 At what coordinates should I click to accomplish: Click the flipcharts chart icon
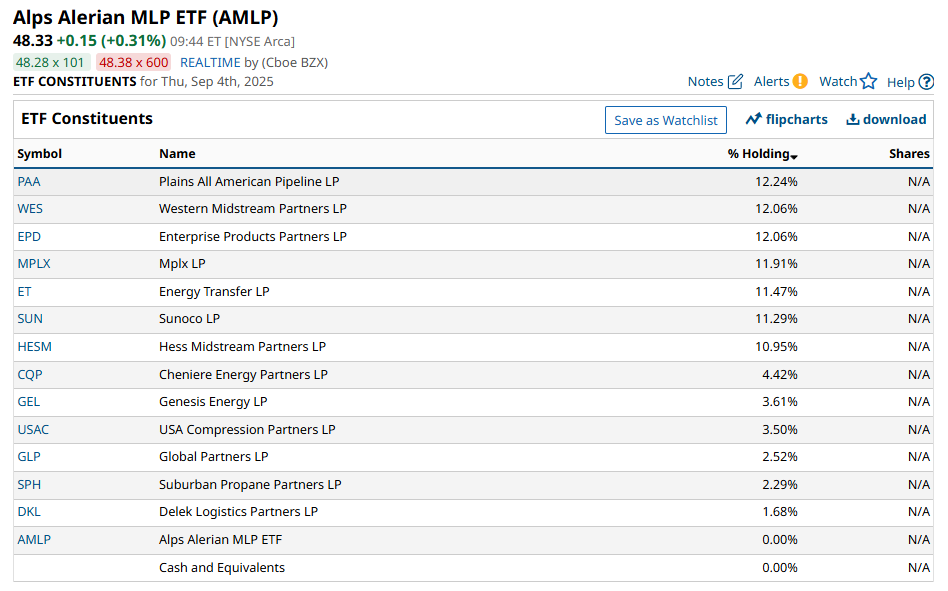pyautogui.click(x=753, y=119)
